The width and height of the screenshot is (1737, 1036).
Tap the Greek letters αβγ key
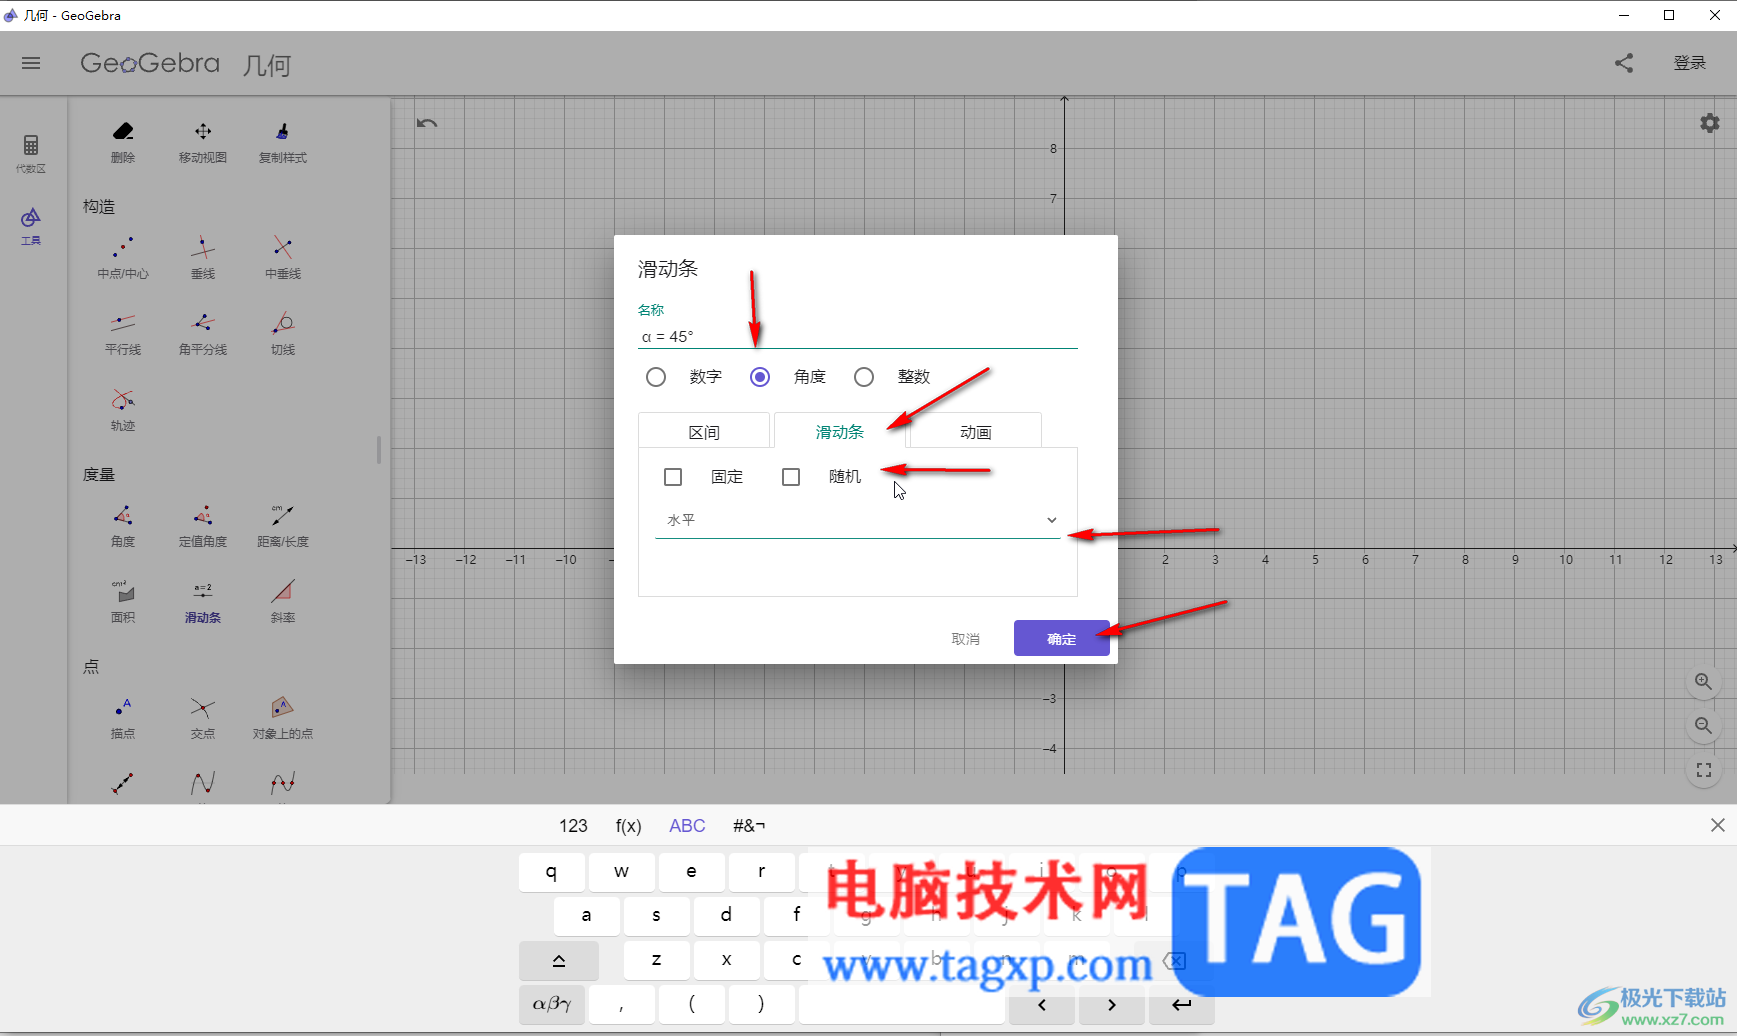pos(552,1004)
